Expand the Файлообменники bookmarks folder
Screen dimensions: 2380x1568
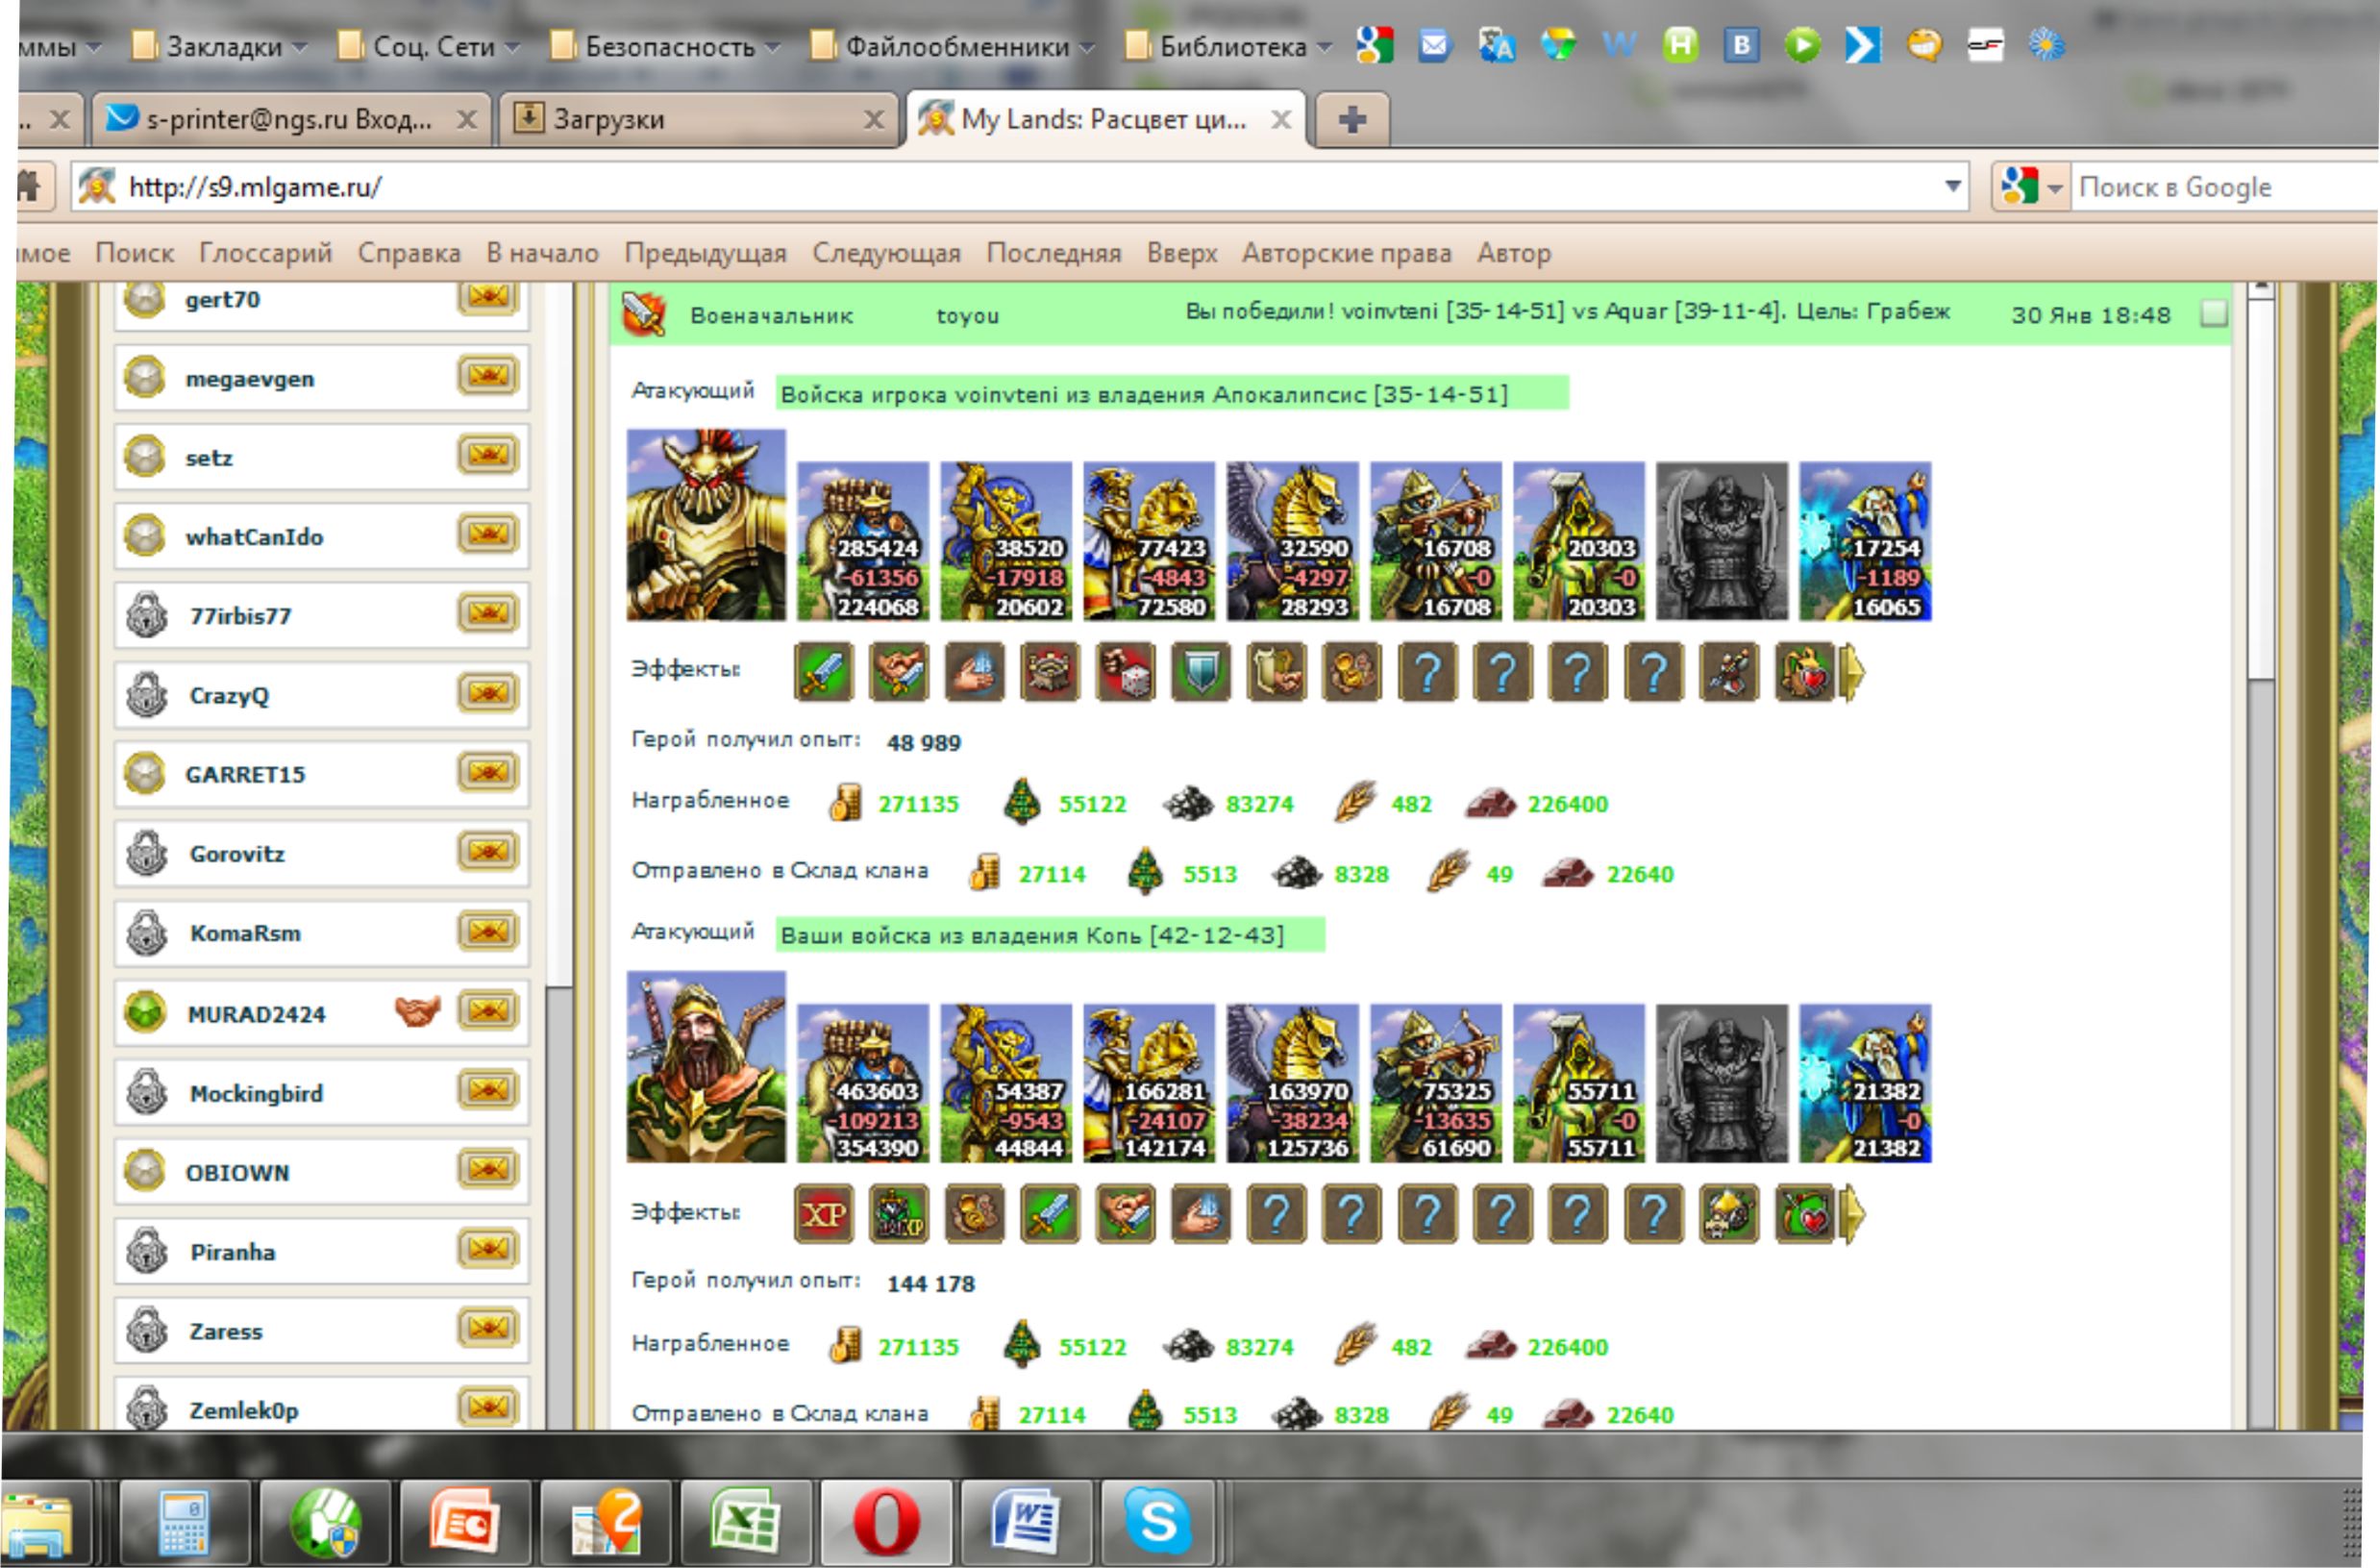[x=953, y=46]
